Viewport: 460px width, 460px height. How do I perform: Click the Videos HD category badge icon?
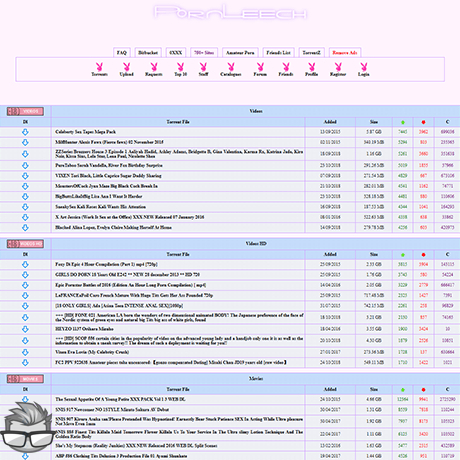click(25, 244)
